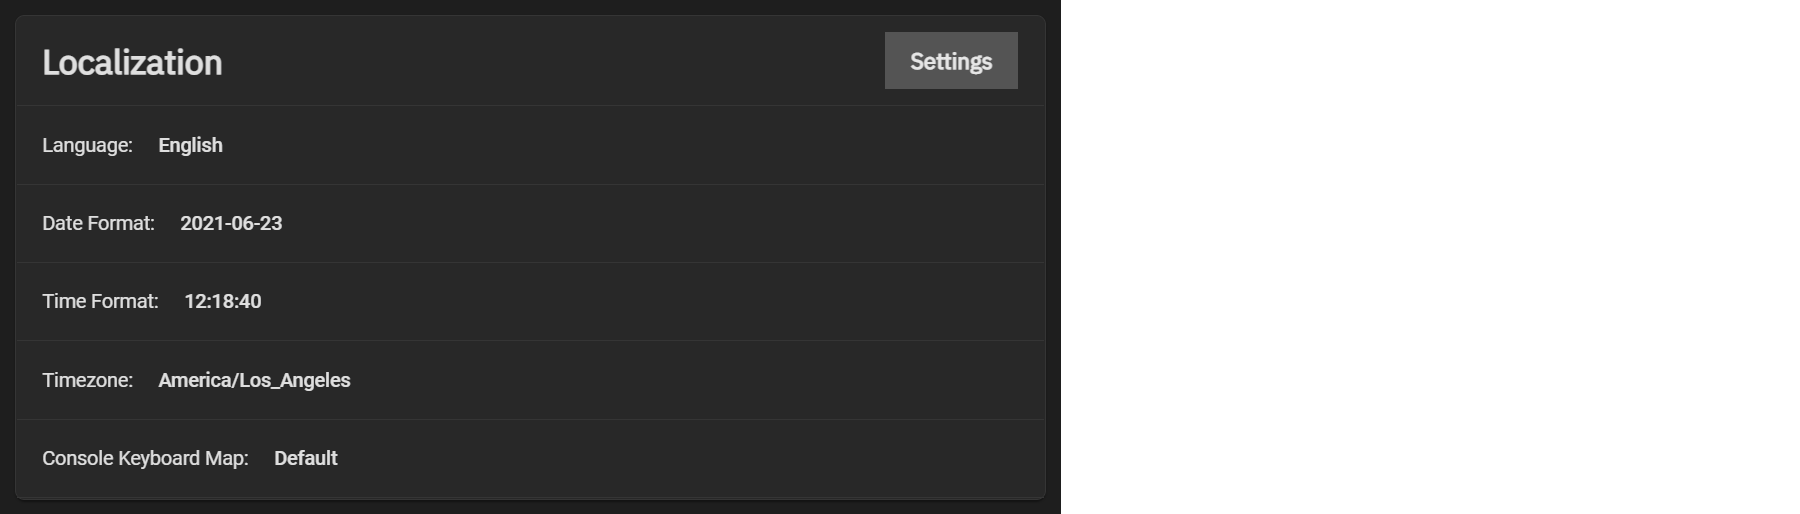1800x514 pixels.
Task: Click the gray page margin right of card
Action: click(1053, 257)
